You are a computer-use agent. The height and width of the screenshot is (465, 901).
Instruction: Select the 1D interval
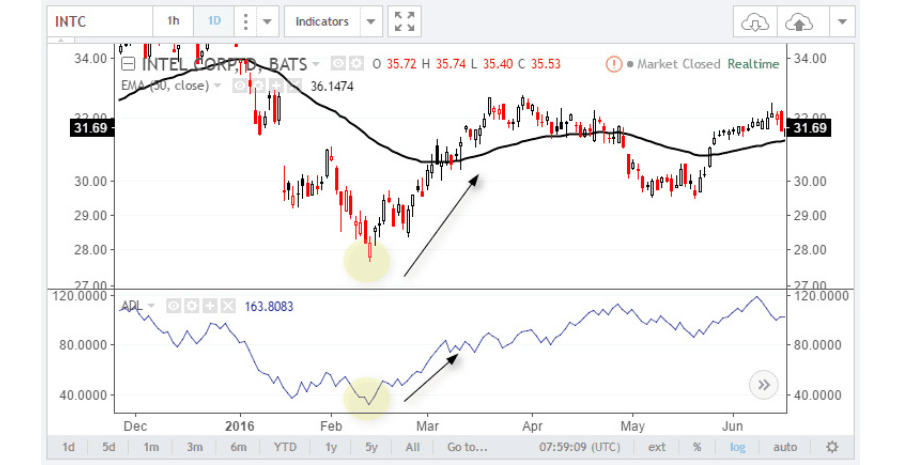point(214,21)
